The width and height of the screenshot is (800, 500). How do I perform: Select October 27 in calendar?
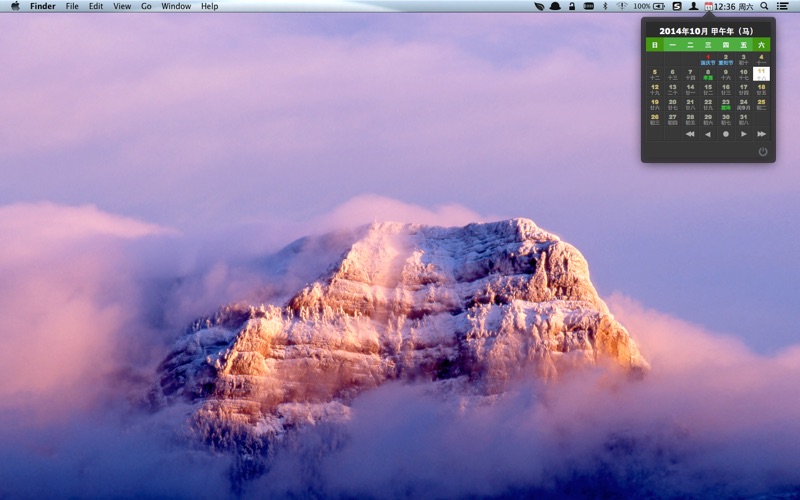pos(672,119)
